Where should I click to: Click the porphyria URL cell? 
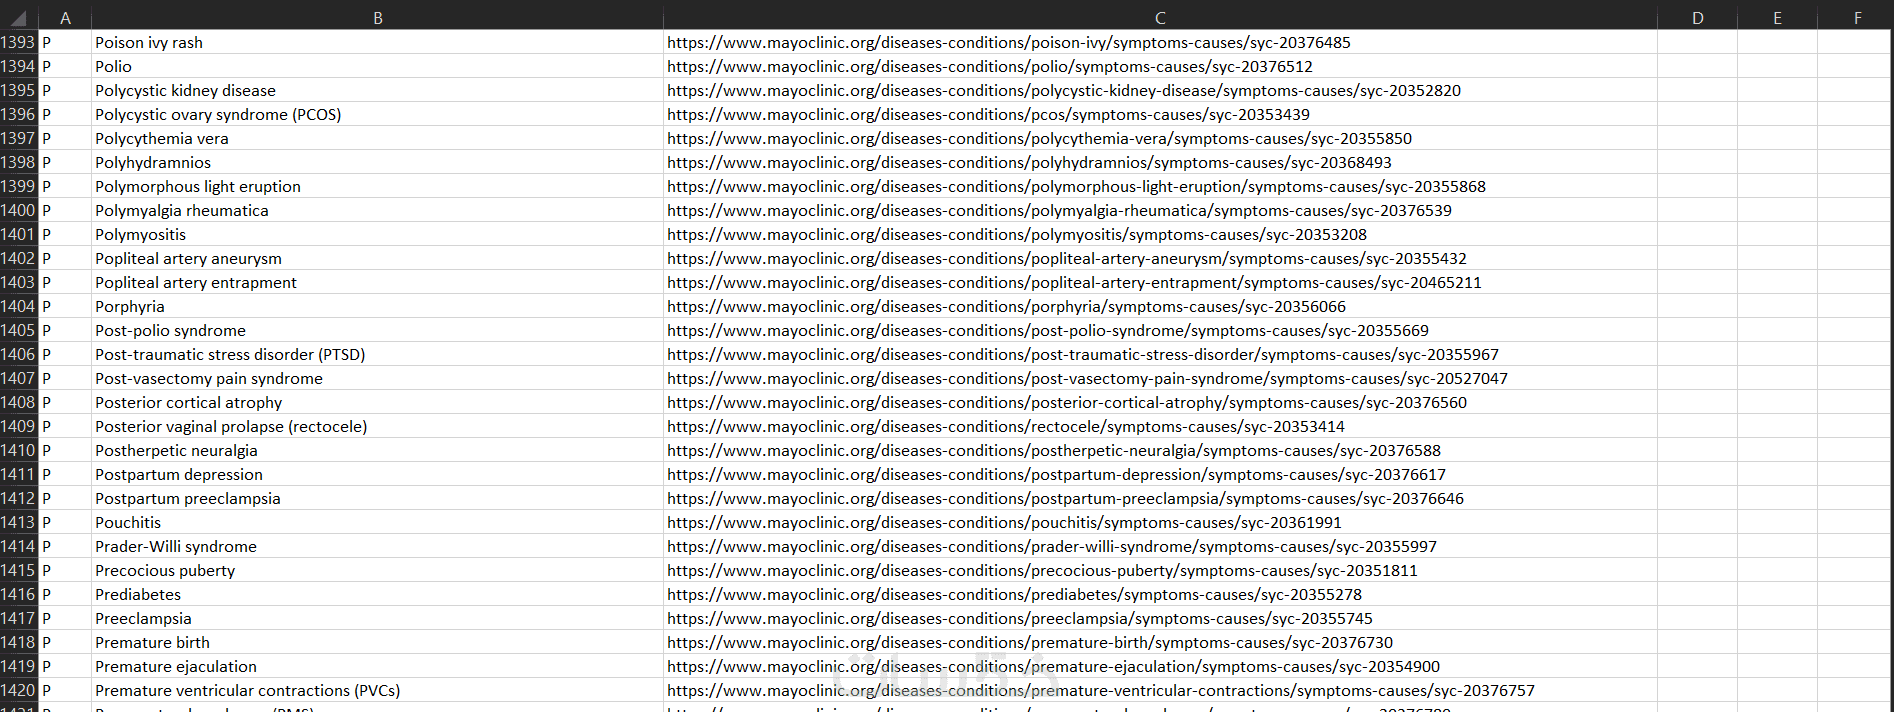pos(1160,306)
